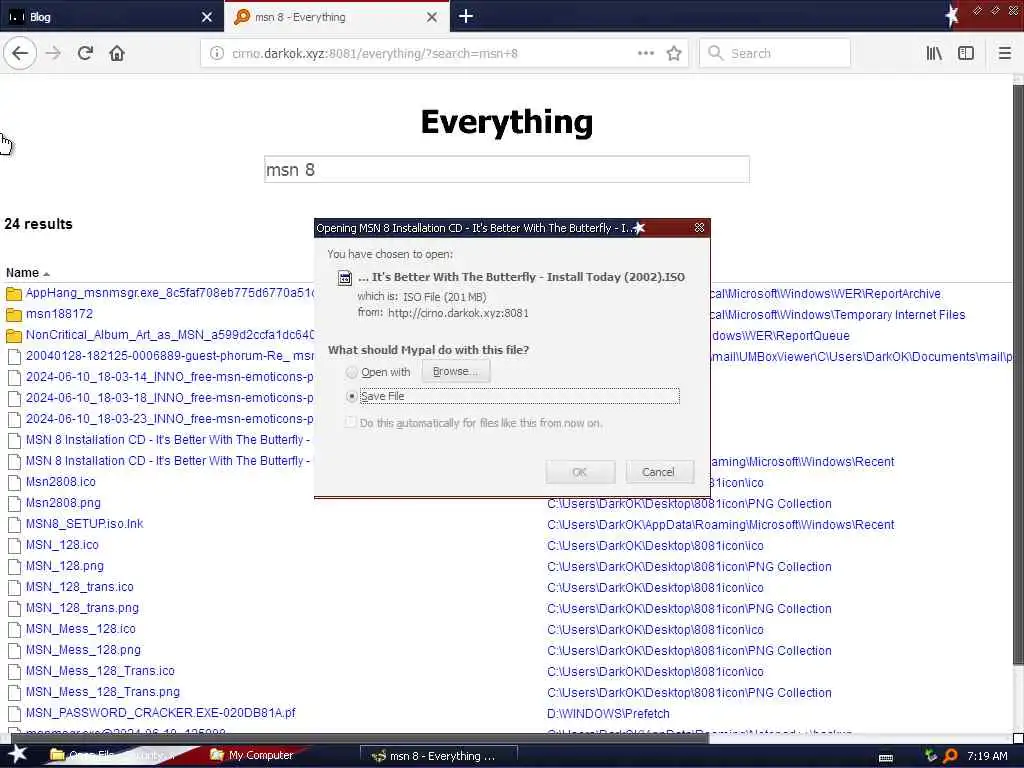Open the MSN_Mess_128_Trans.ico link
This screenshot has width=1024, height=768.
coord(100,671)
